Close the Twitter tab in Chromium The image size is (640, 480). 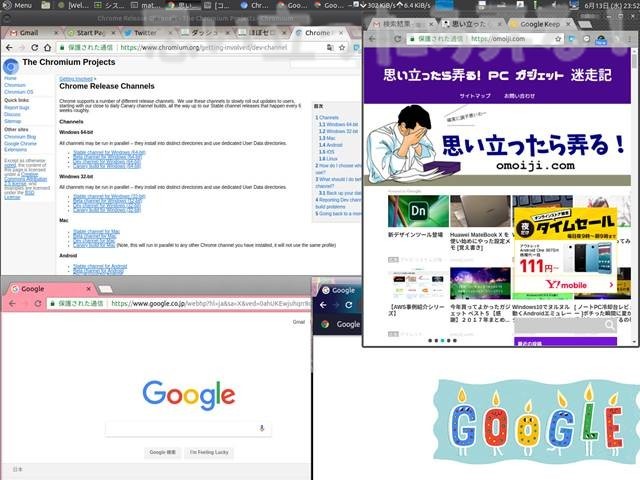coord(170,33)
